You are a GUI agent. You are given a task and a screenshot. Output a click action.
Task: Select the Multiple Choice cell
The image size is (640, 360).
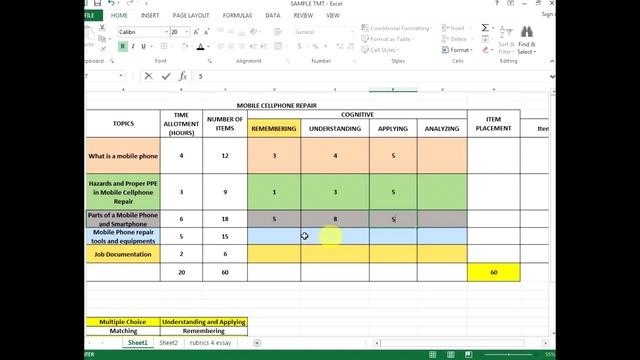pyautogui.click(x=123, y=322)
